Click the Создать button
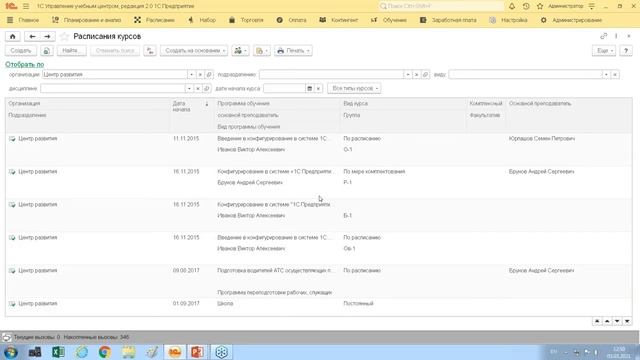Image resolution: width=640 pixels, height=360 pixels. click(21, 51)
